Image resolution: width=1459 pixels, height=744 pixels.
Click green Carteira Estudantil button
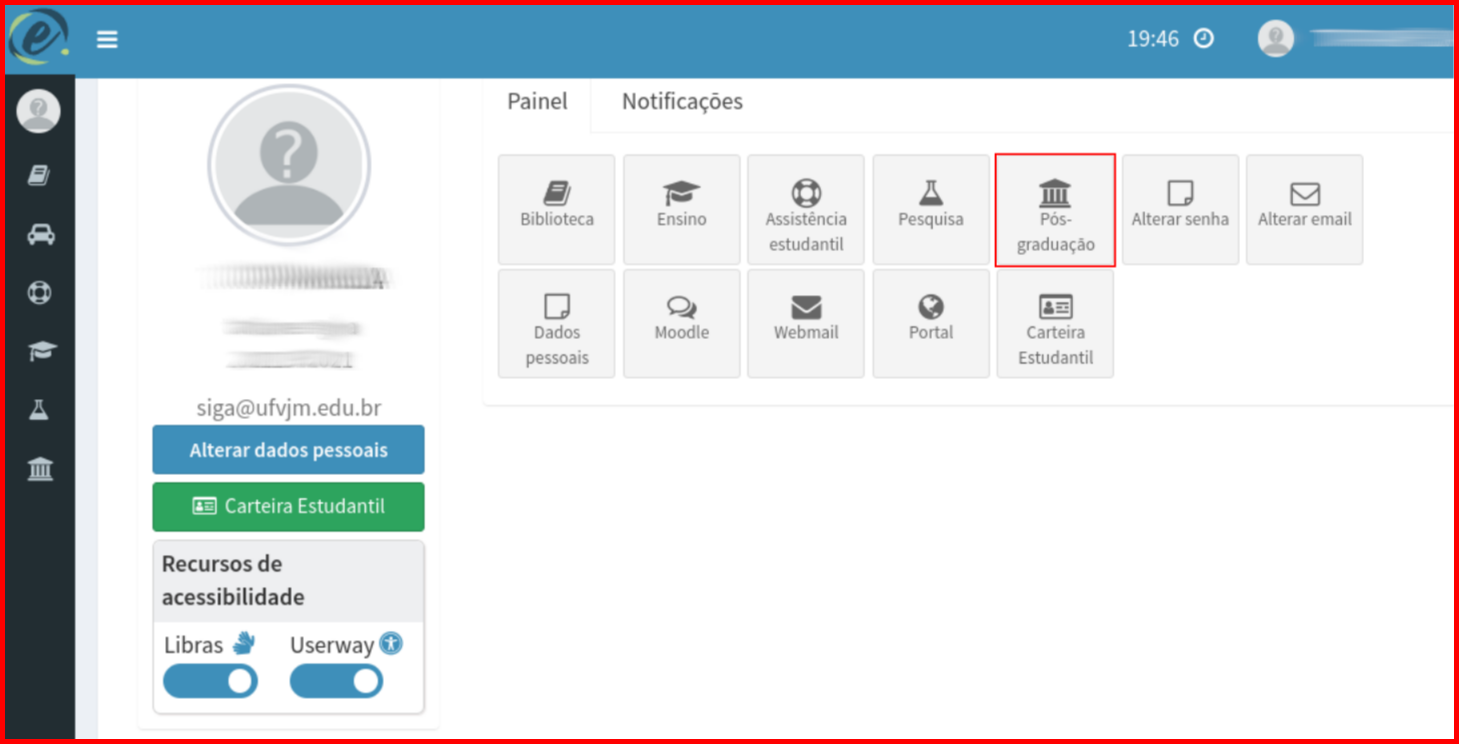coord(288,506)
